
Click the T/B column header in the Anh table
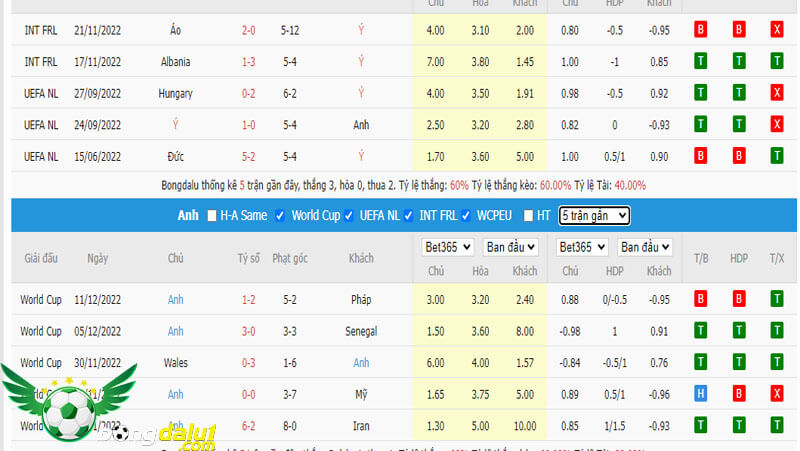[x=701, y=258]
